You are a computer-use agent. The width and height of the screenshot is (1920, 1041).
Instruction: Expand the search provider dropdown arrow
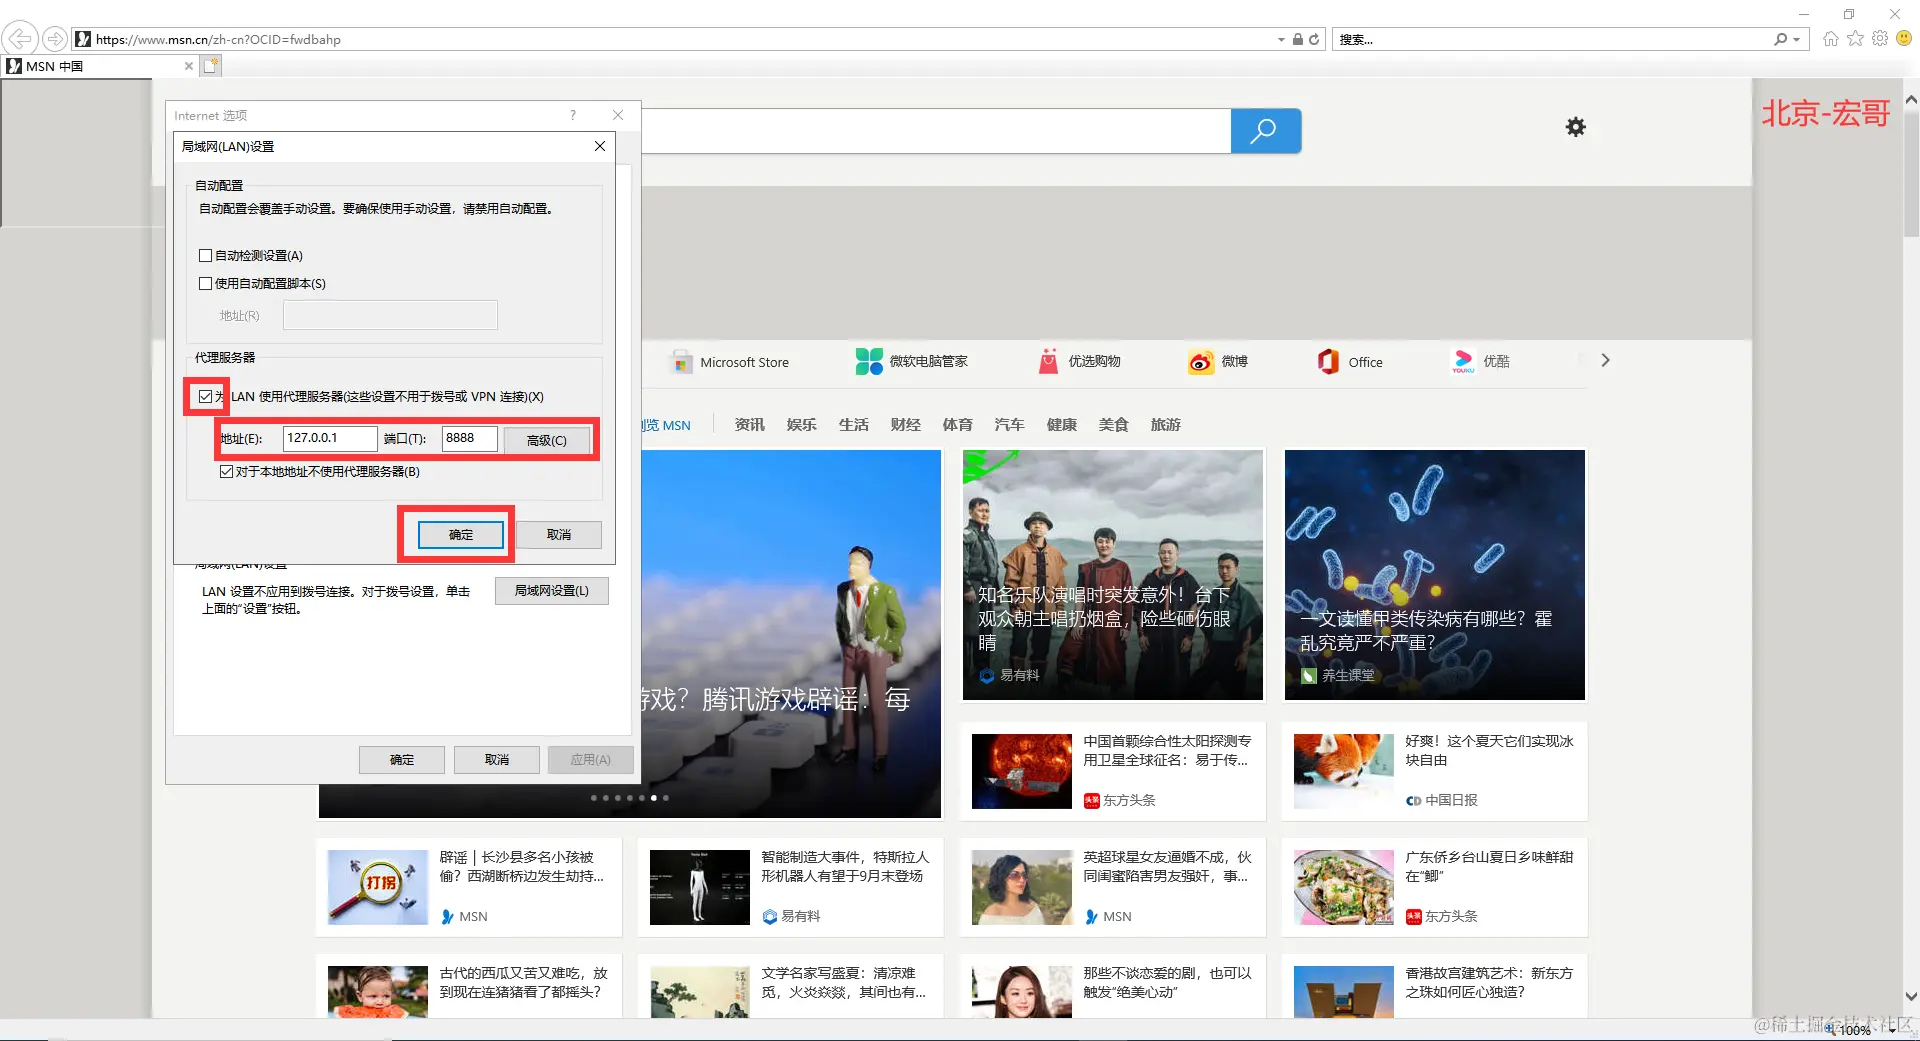click(x=1796, y=40)
